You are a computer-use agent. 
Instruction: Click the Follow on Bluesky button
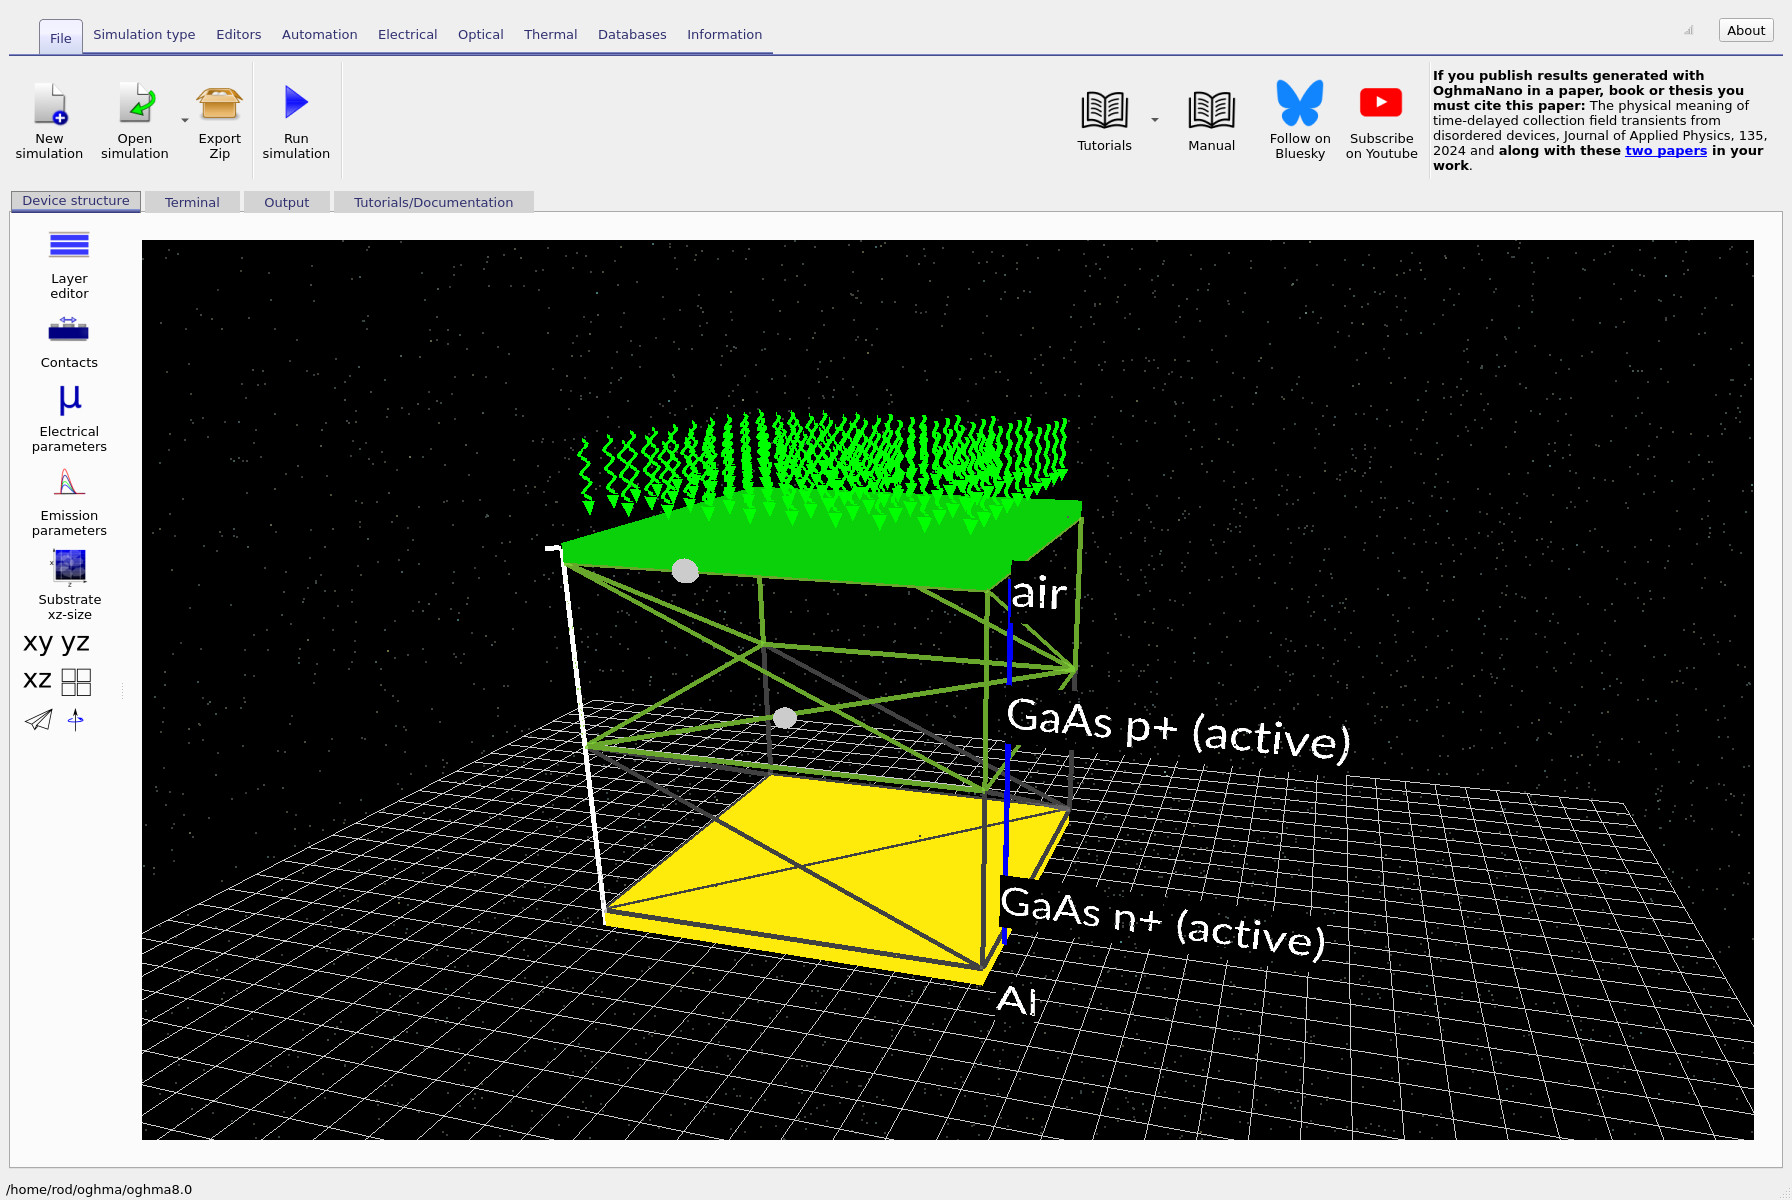tap(1298, 118)
